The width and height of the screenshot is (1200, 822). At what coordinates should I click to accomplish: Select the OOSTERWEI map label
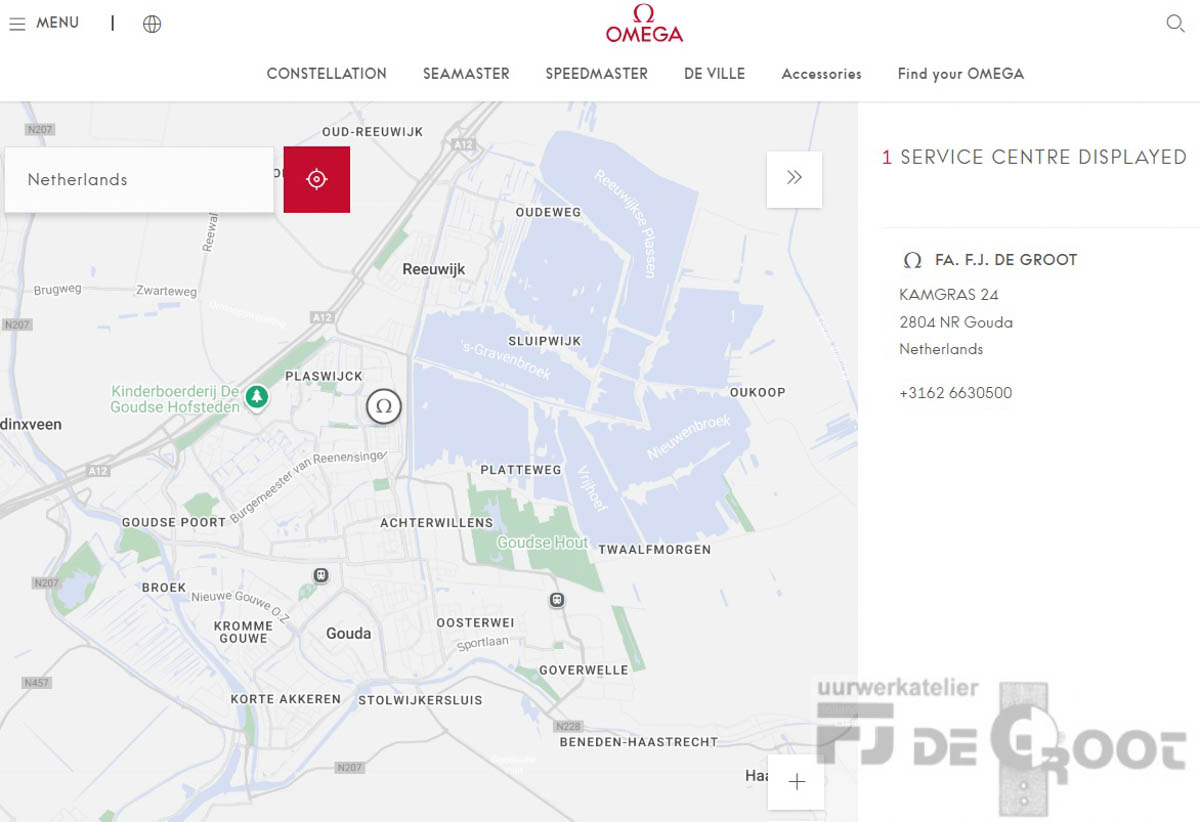click(x=475, y=622)
